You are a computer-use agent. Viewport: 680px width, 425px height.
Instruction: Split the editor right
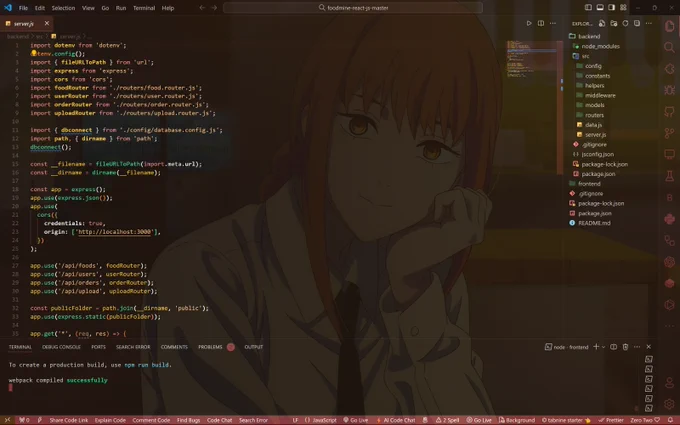[x=541, y=23]
